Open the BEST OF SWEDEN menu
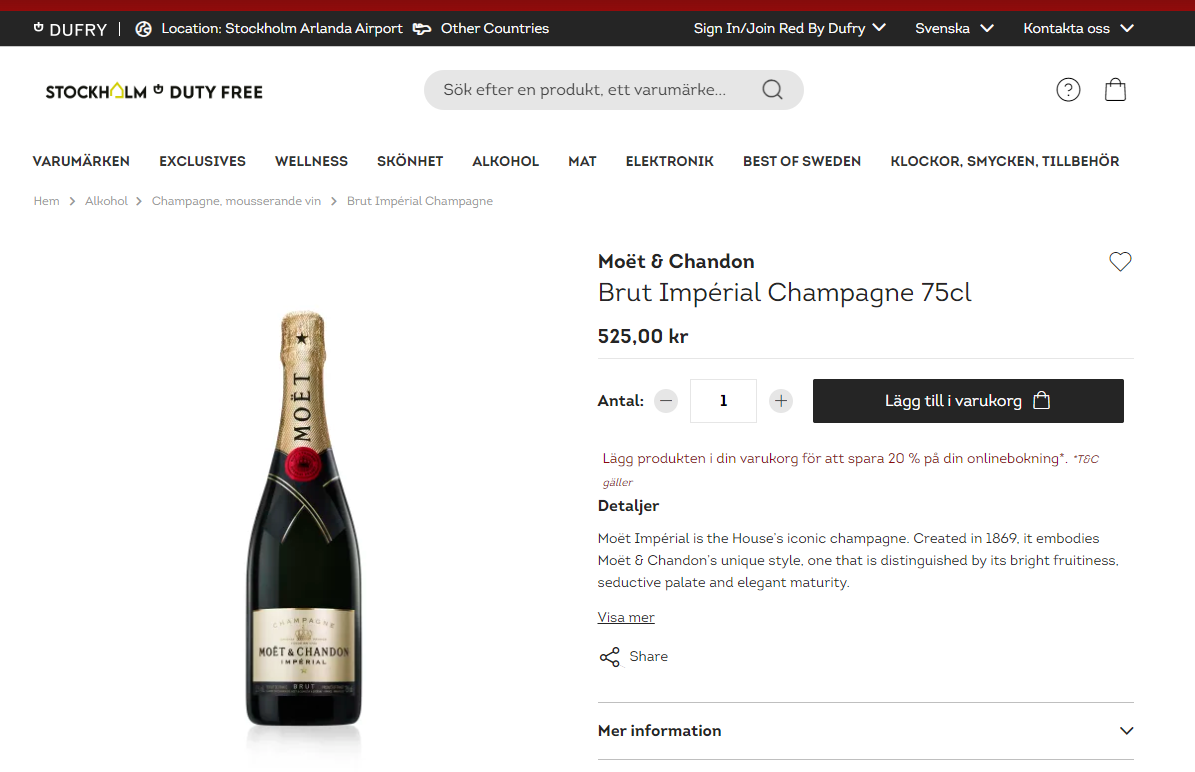Screen dimensions: 1195x772 (801, 161)
